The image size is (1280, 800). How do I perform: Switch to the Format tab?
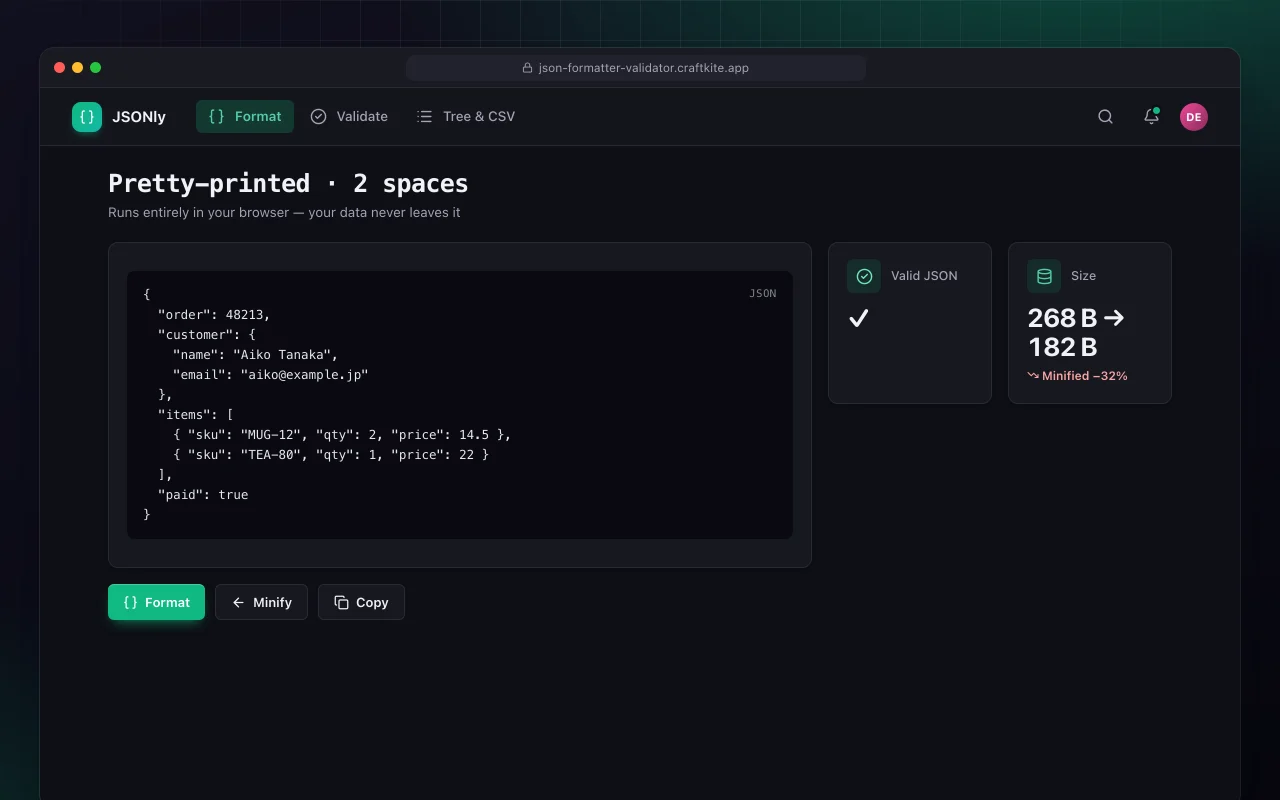tap(245, 117)
